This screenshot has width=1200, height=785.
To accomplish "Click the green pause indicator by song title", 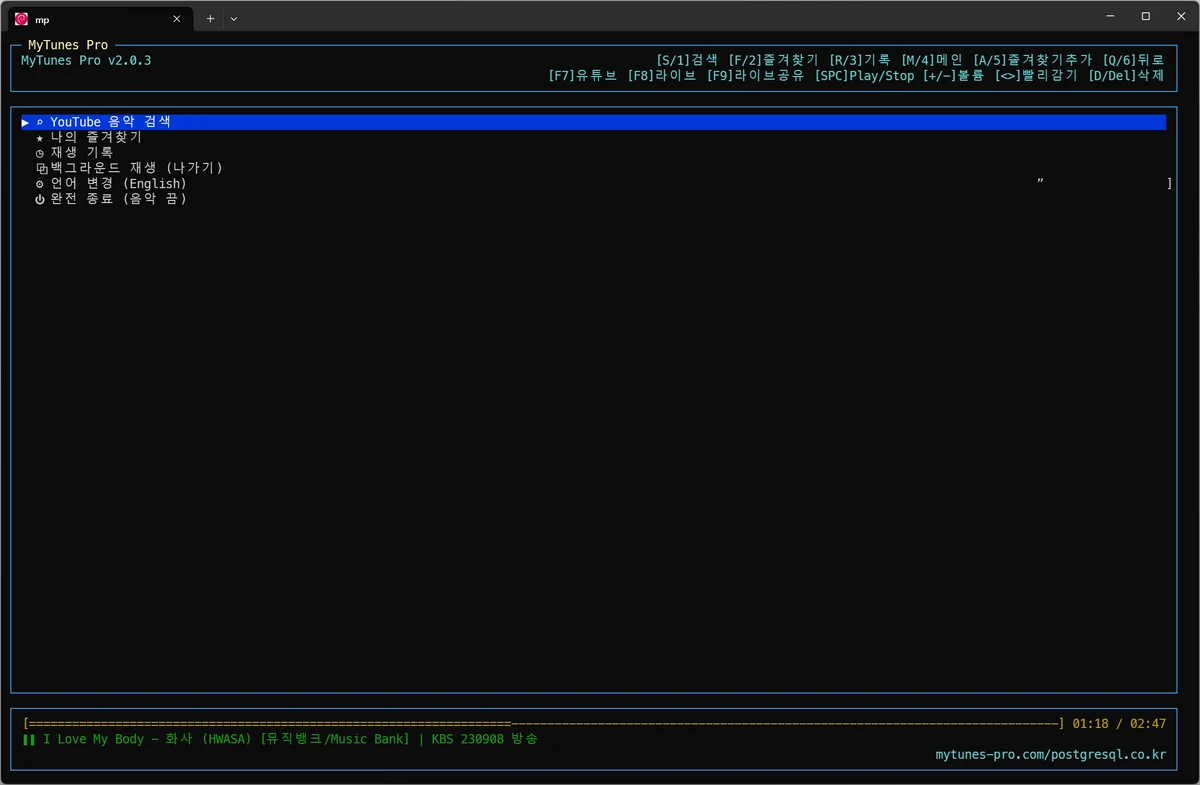I will coord(29,740).
